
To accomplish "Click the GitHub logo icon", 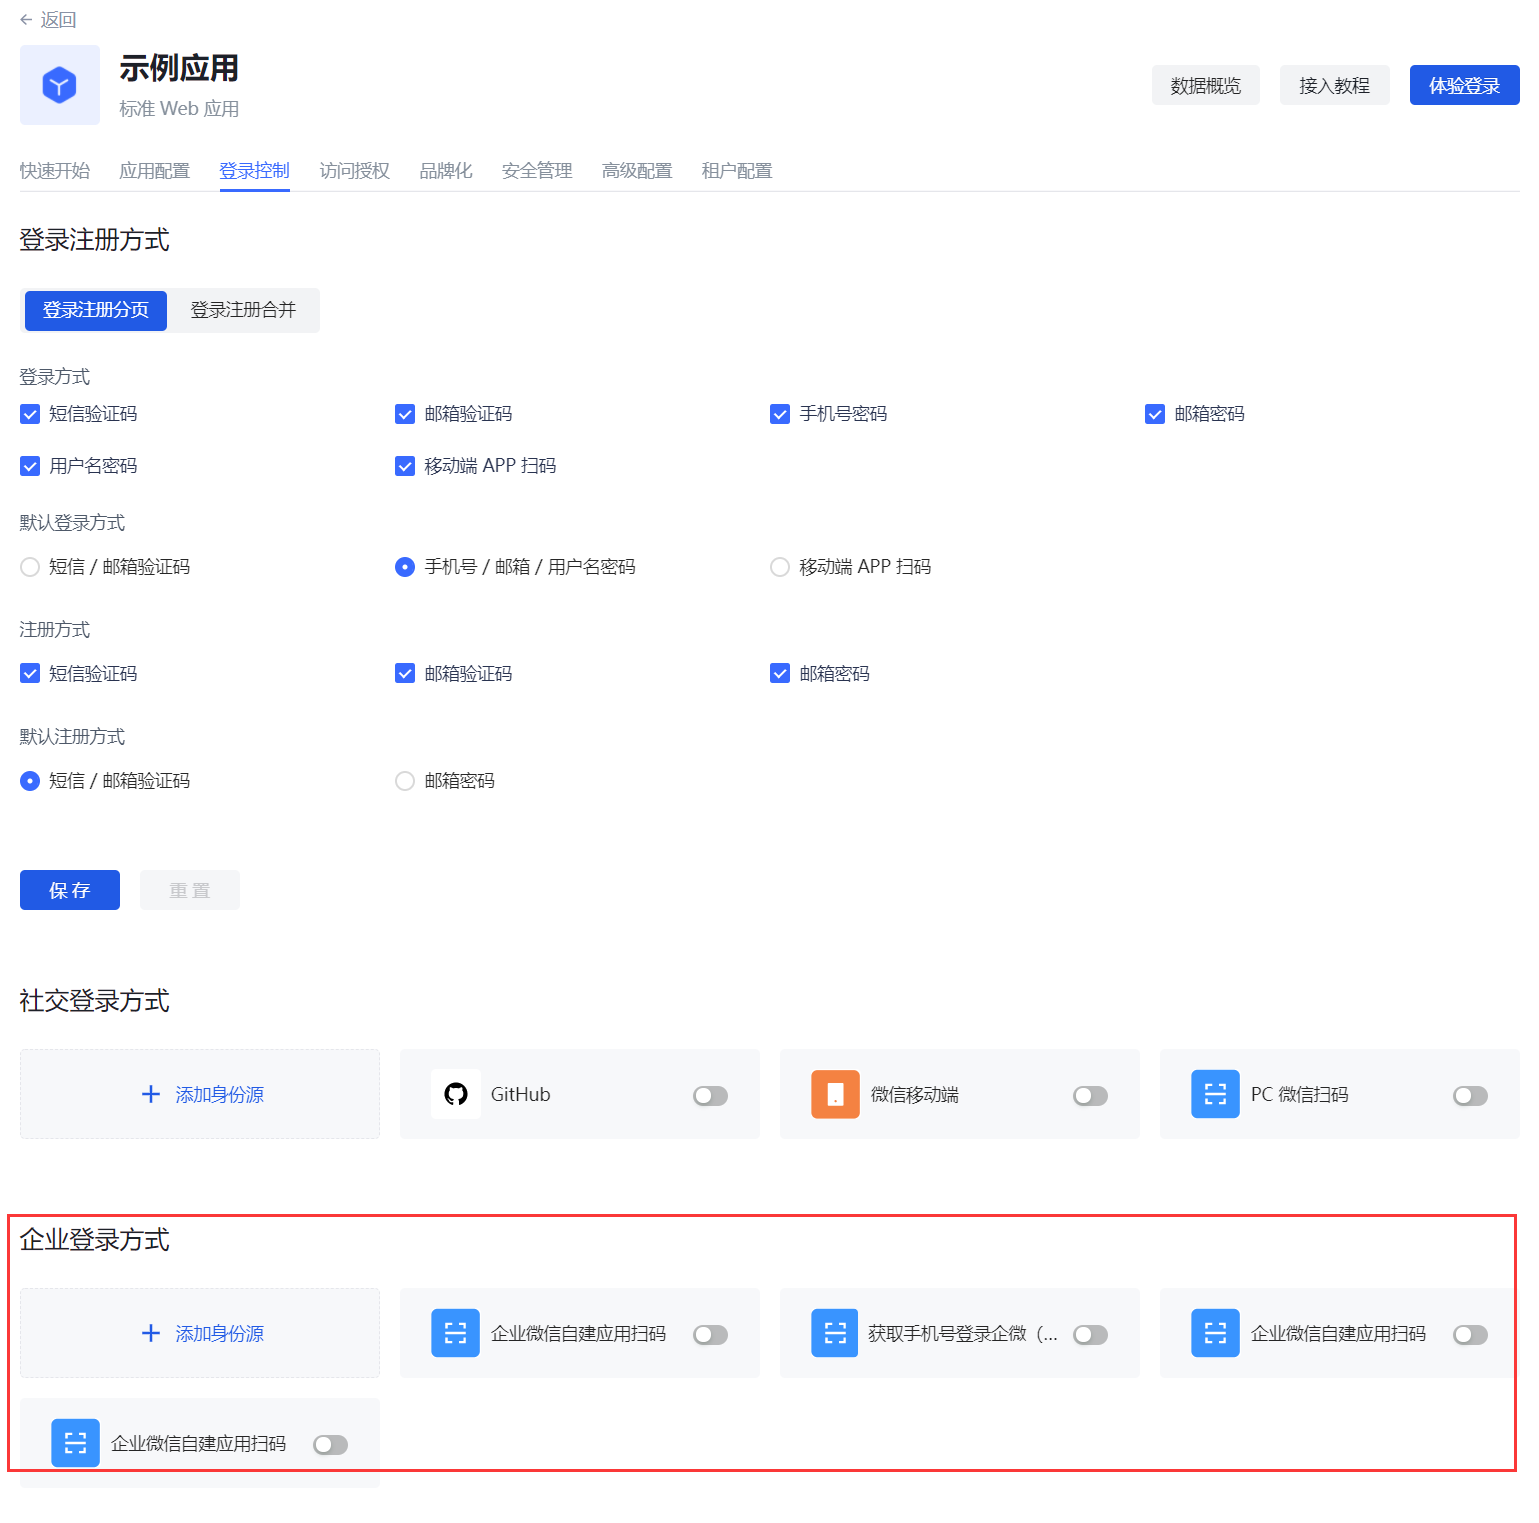I will tap(456, 1094).
